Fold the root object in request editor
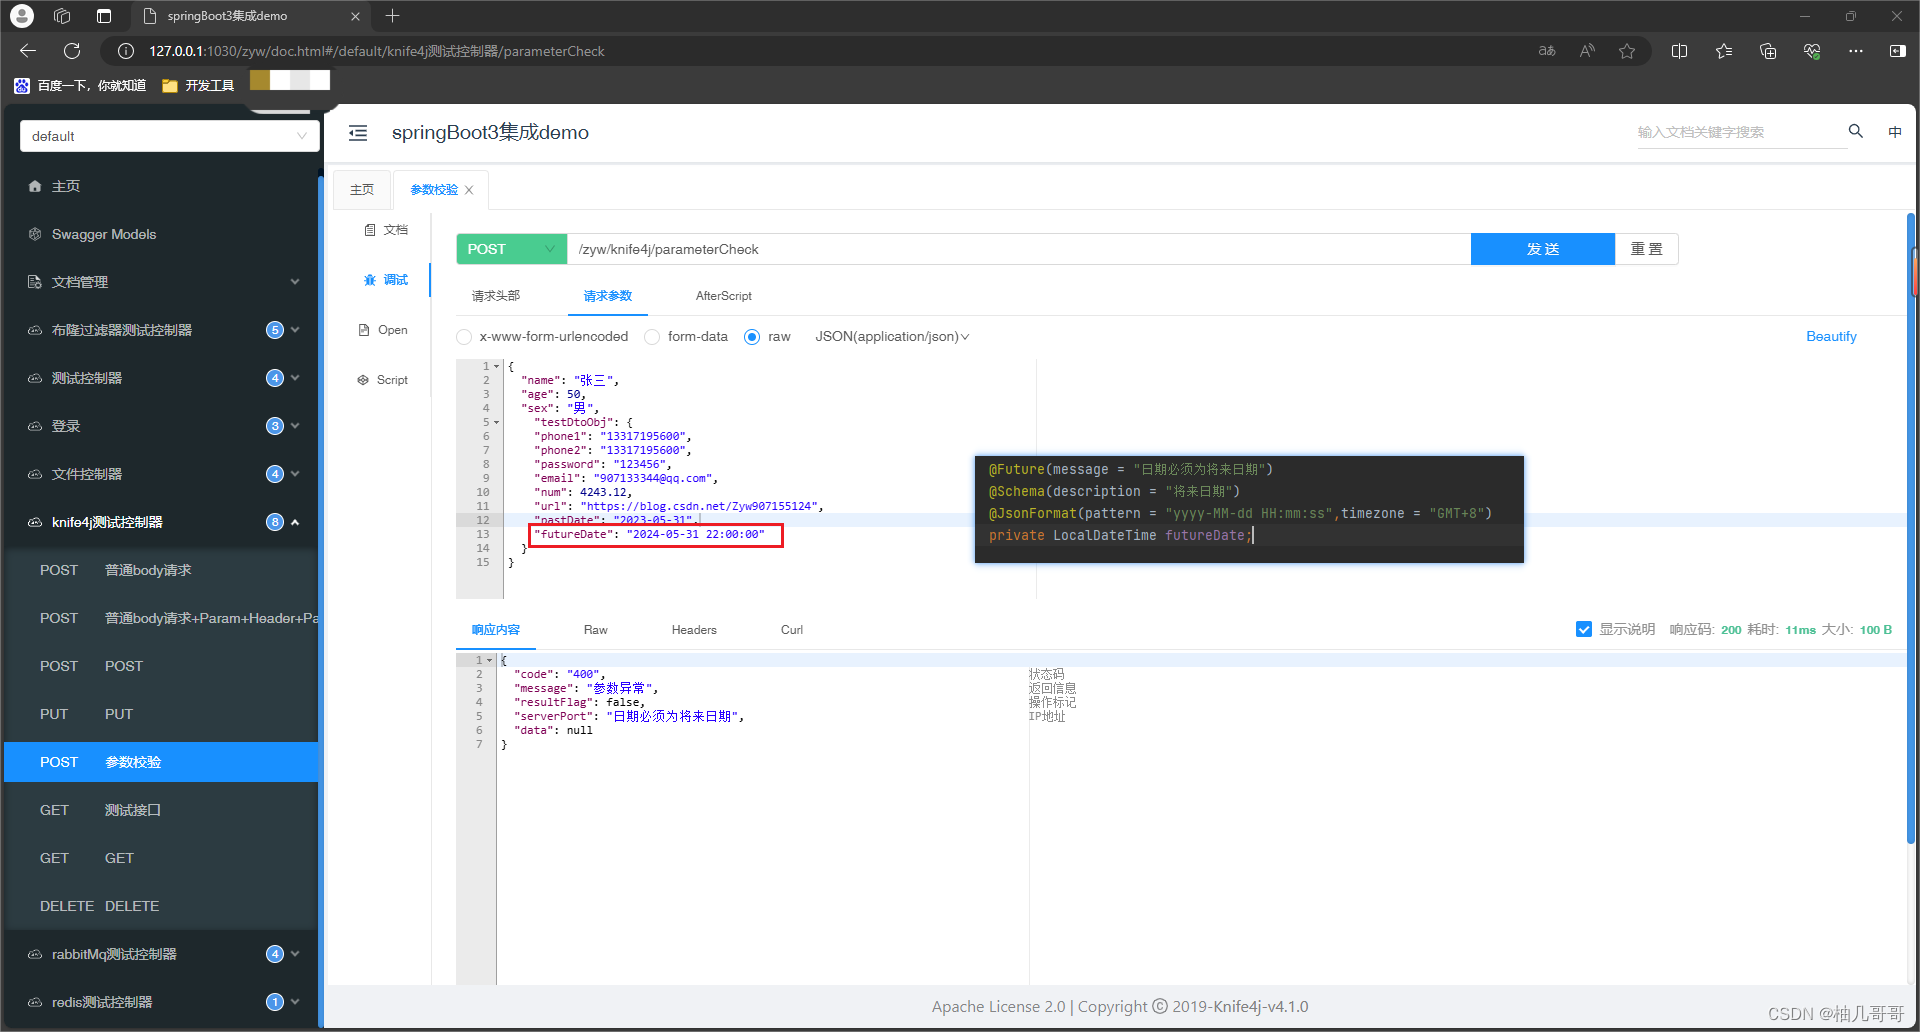This screenshot has width=1920, height=1032. point(496,366)
